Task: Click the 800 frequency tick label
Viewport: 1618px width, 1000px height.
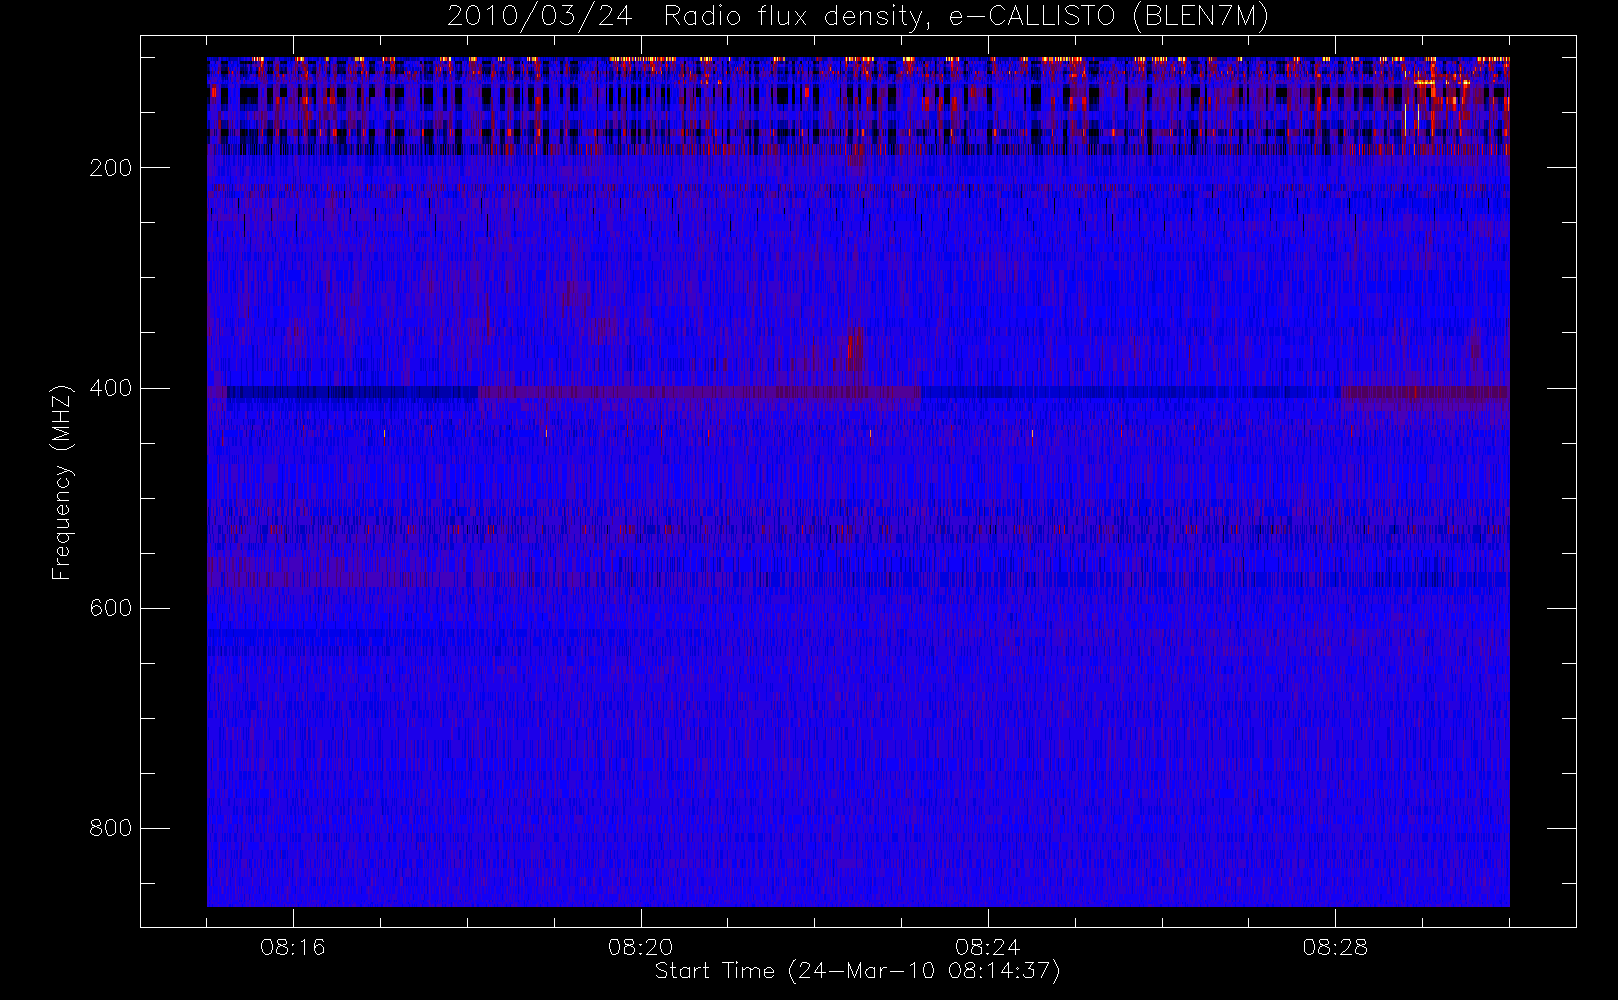Action: tap(111, 828)
